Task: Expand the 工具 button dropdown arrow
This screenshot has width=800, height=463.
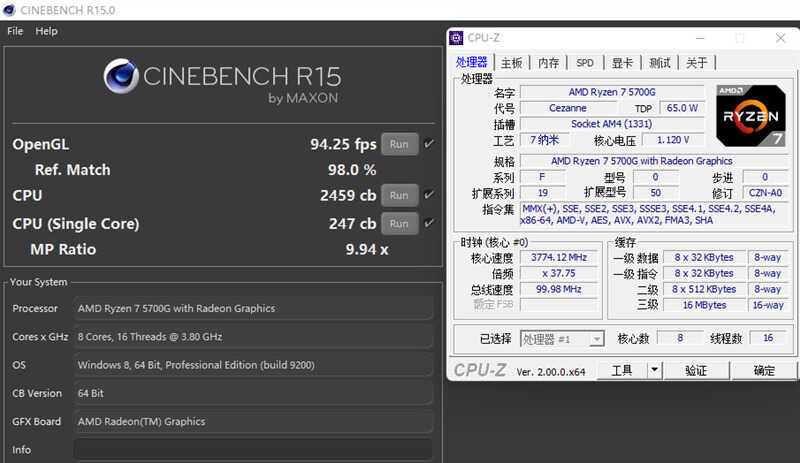Action: pyautogui.click(x=654, y=370)
